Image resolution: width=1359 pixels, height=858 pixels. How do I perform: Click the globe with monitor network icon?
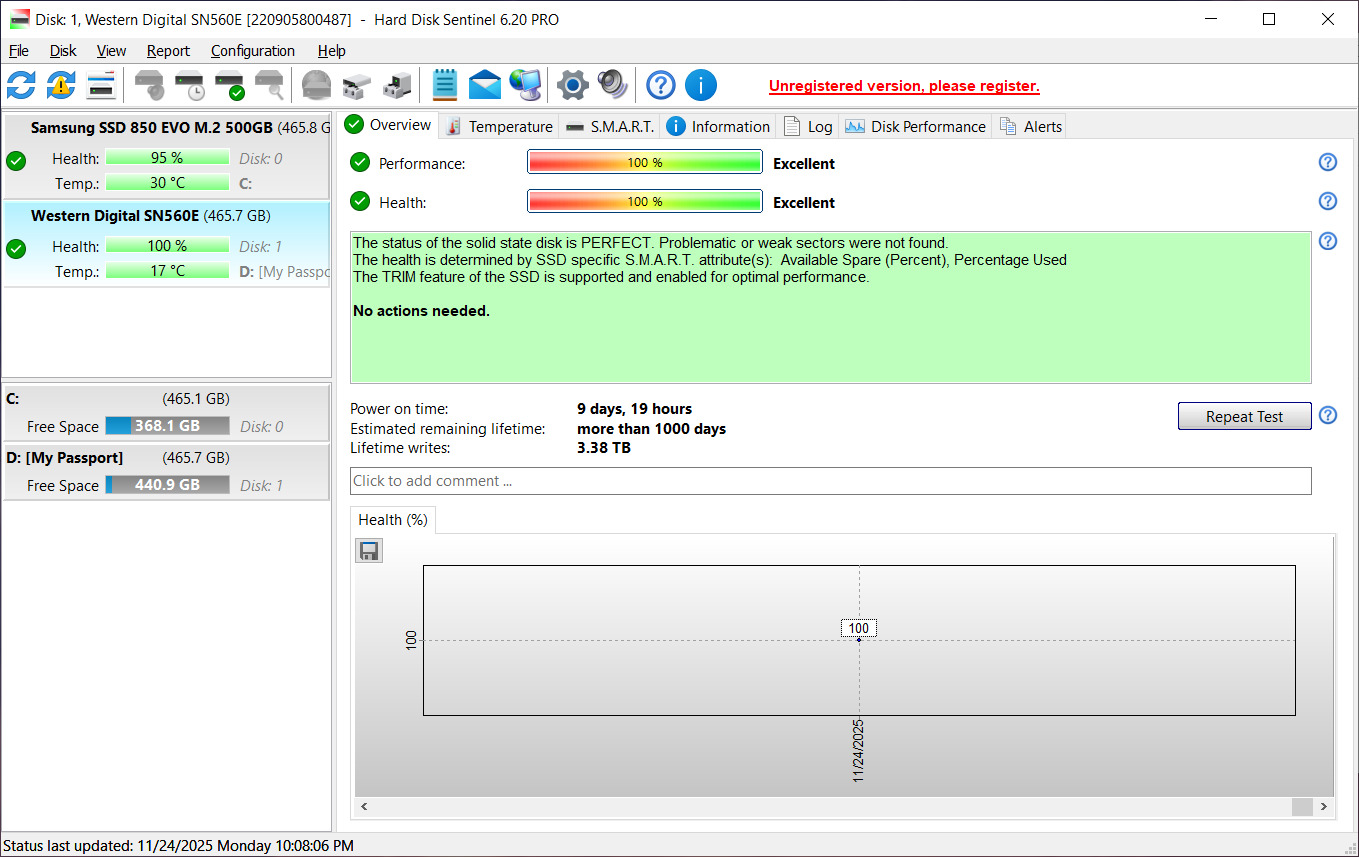(525, 85)
